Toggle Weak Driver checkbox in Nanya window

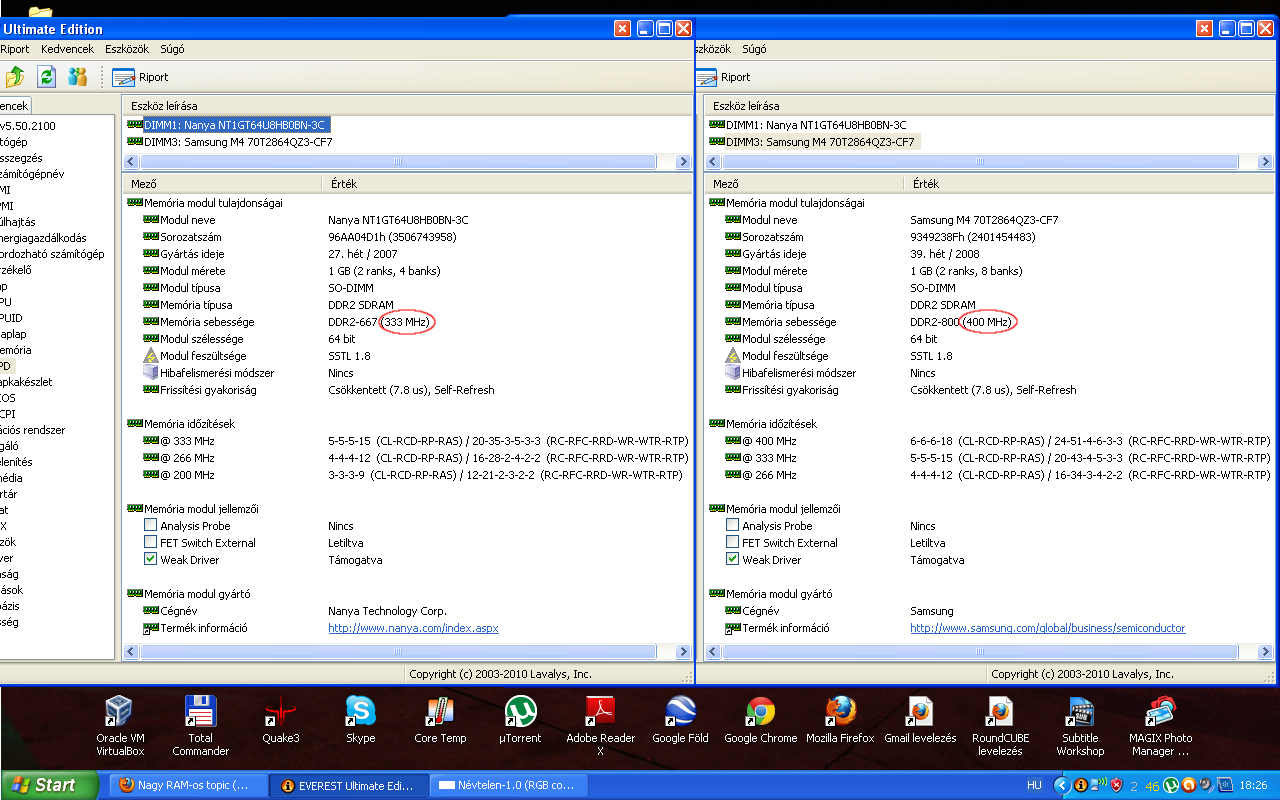coord(150,559)
